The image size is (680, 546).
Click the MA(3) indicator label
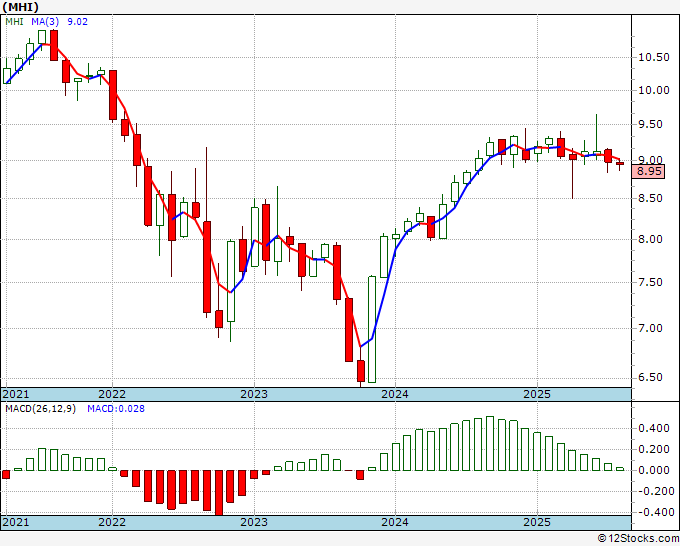pyautogui.click(x=45, y=22)
